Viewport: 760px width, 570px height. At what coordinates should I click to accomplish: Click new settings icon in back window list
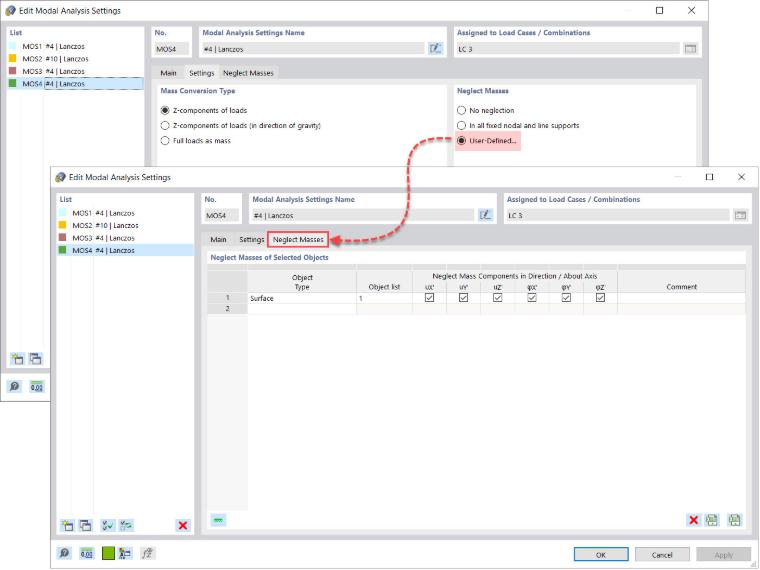click(x=17, y=359)
